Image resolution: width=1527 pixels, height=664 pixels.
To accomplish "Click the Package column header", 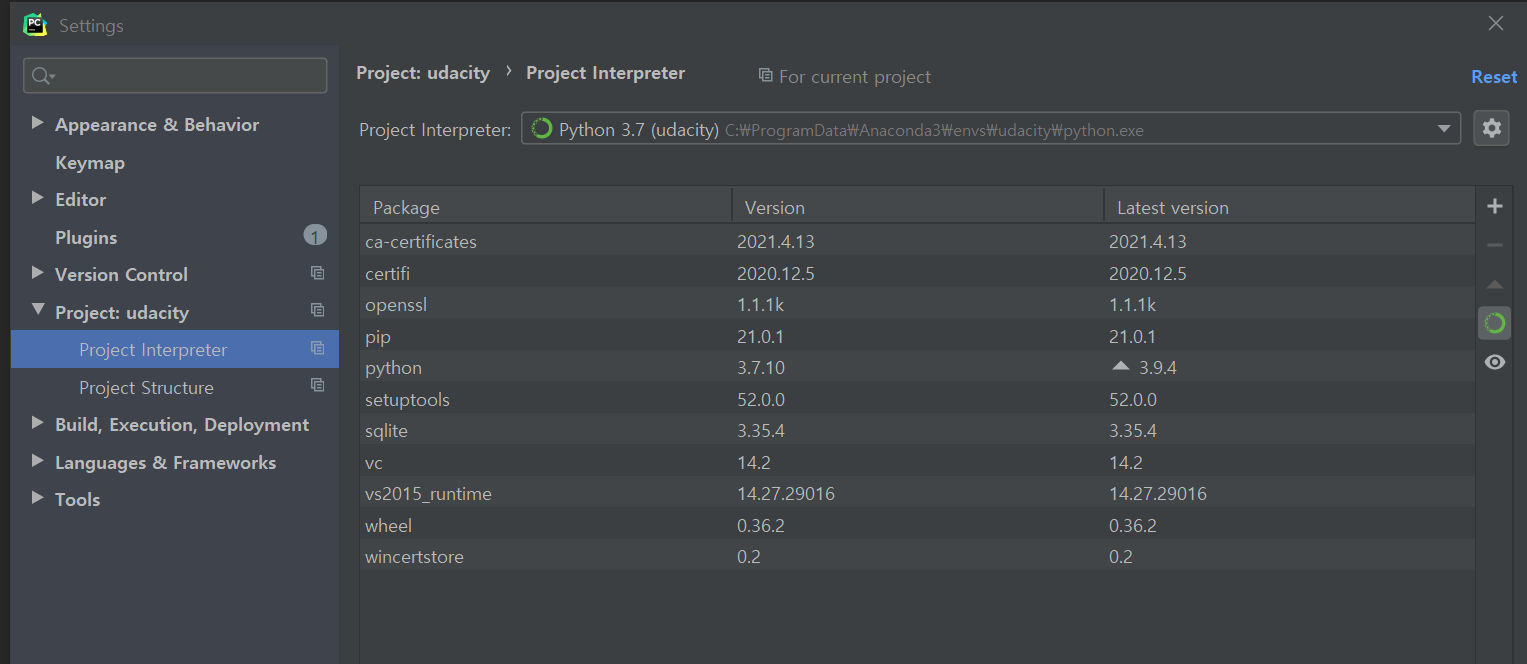I will tap(546, 207).
